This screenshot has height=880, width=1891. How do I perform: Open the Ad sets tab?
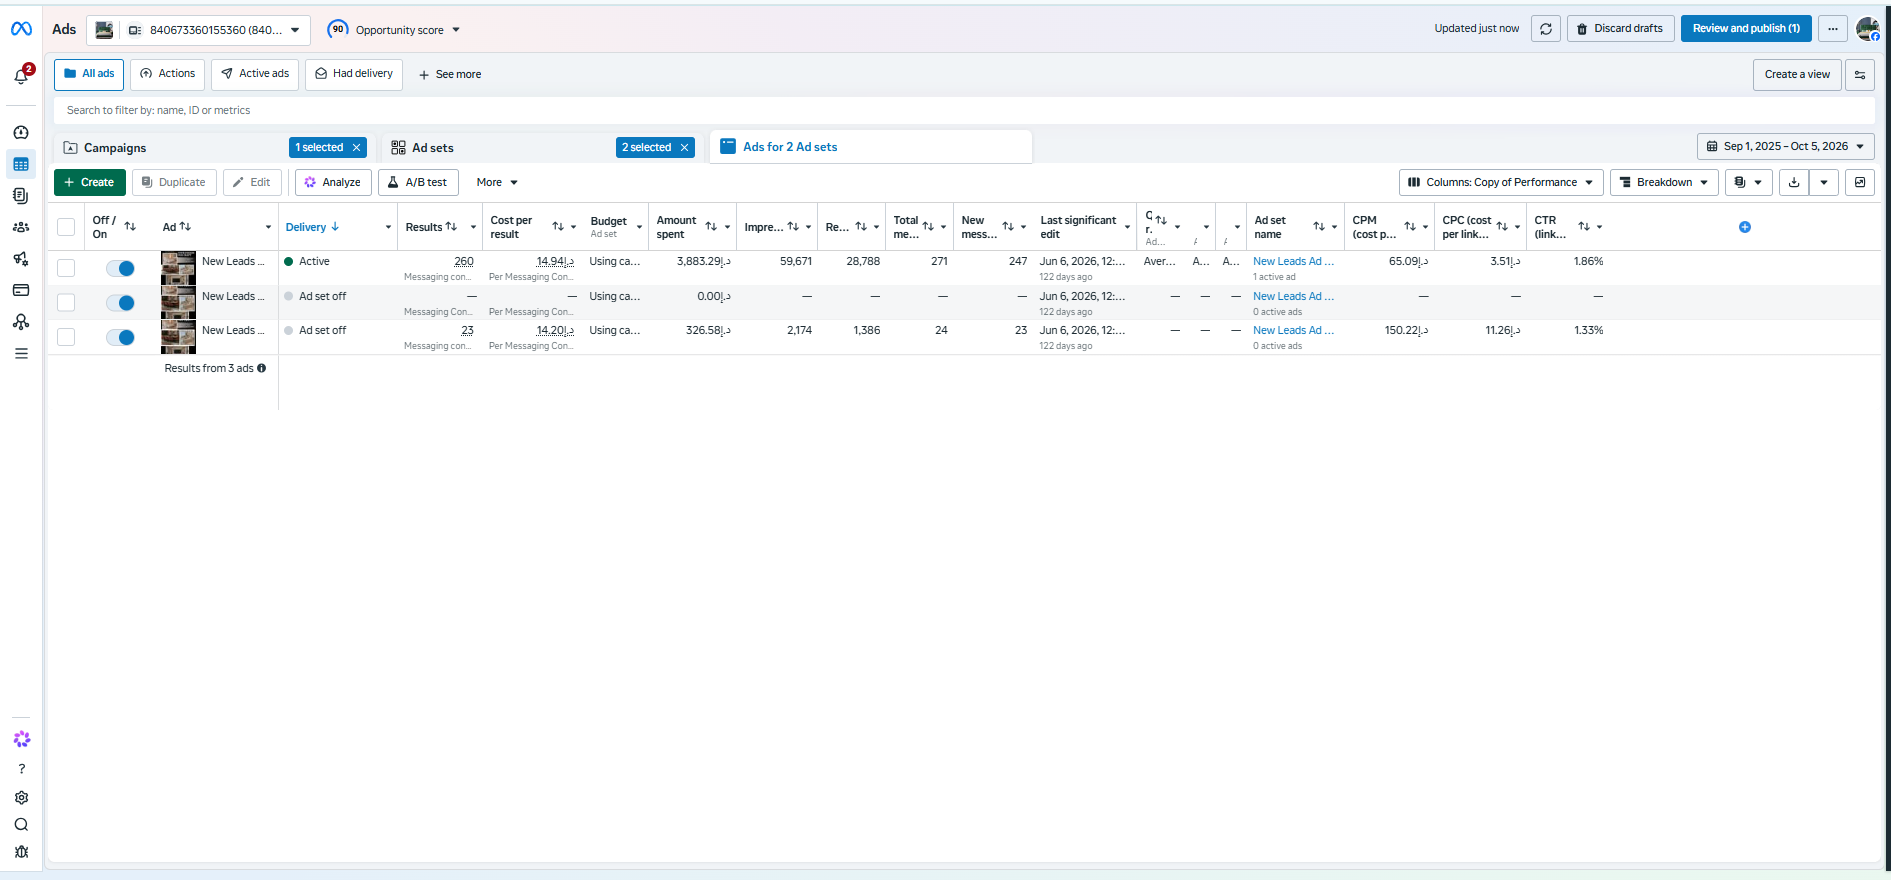coord(432,148)
